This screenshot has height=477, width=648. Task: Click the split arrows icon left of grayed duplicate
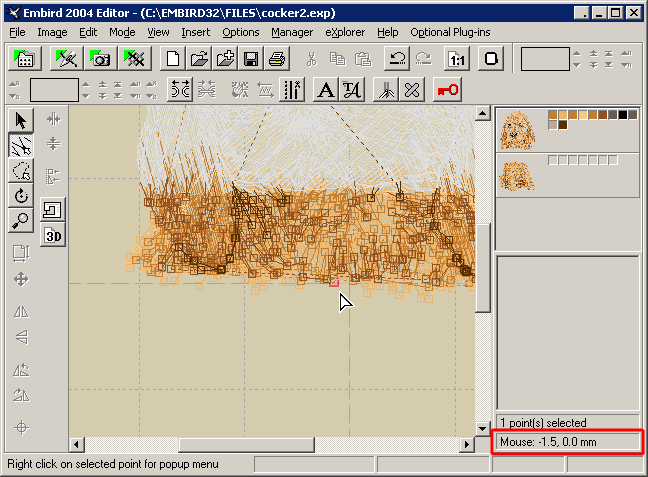180,90
